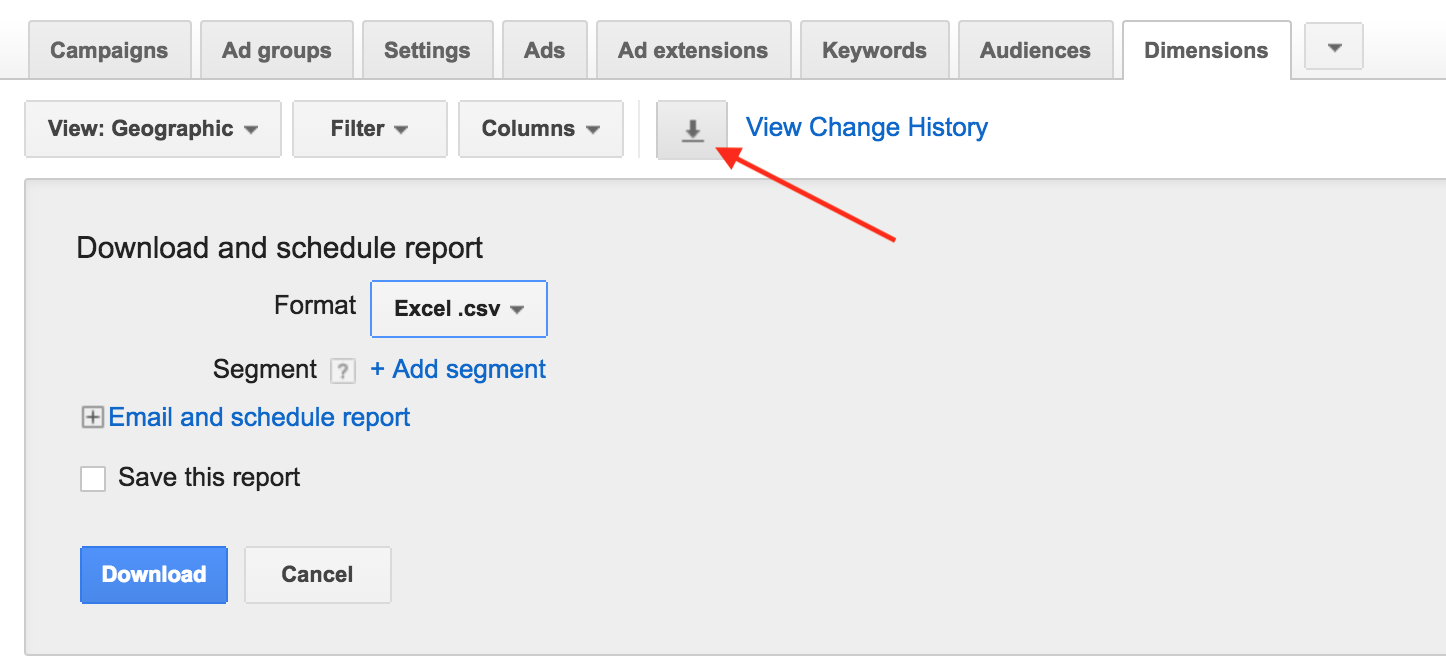1446x664 pixels.
Task: Click the Download and schedule report heading
Action: click(x=280, y=248)
